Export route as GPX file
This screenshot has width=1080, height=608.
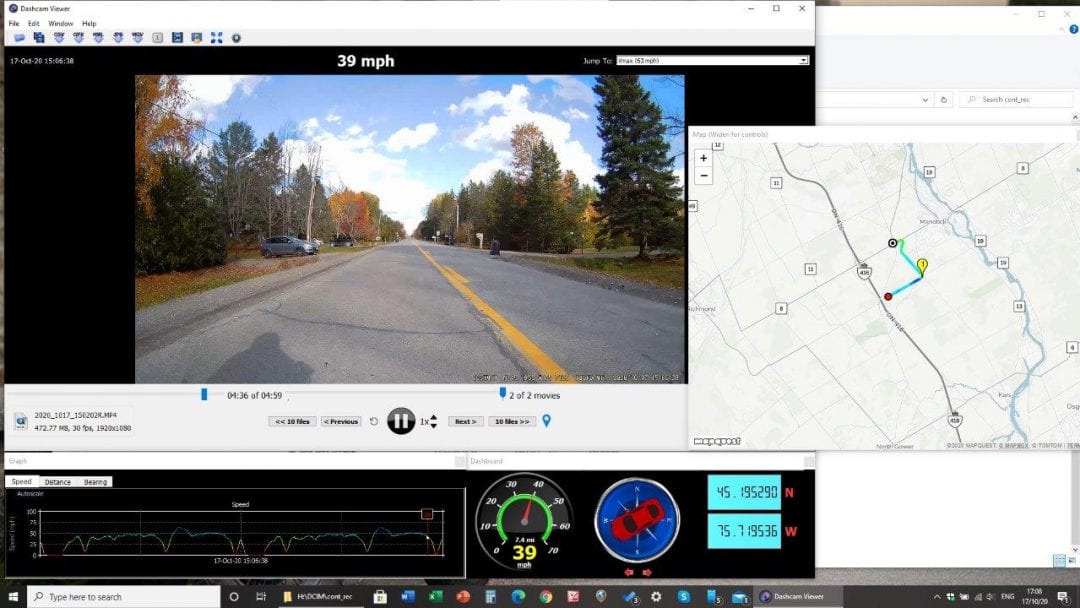[77, 38]
